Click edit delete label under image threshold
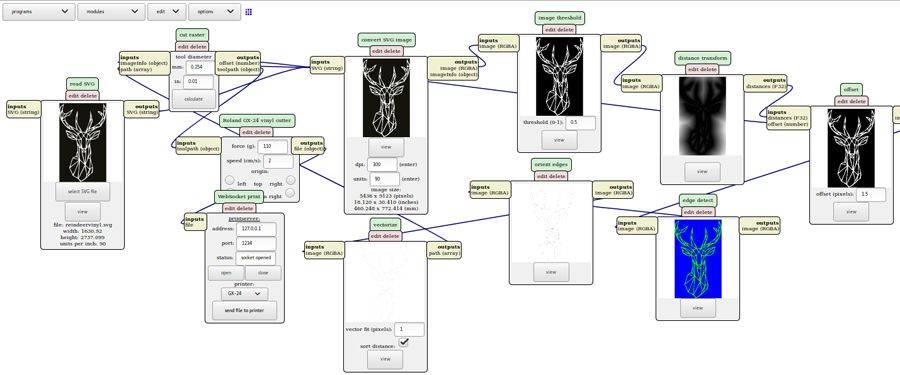This screenshot has width=900, height=375. tap(559, 30)
